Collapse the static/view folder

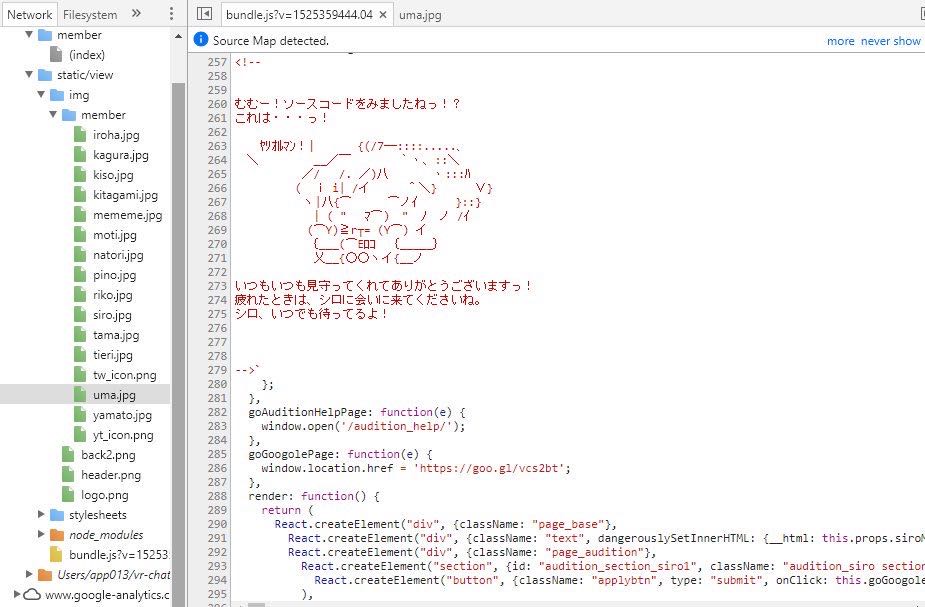[x=29, y=75]
